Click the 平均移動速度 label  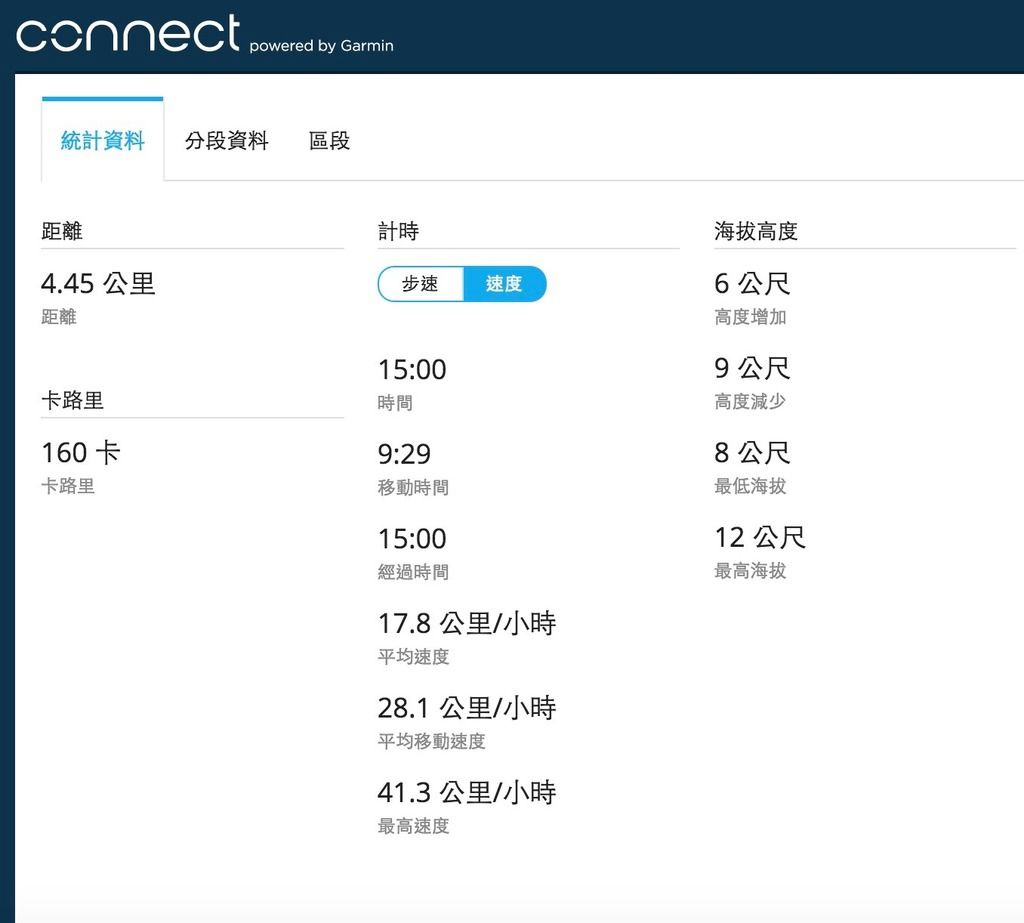coord(432,741)
